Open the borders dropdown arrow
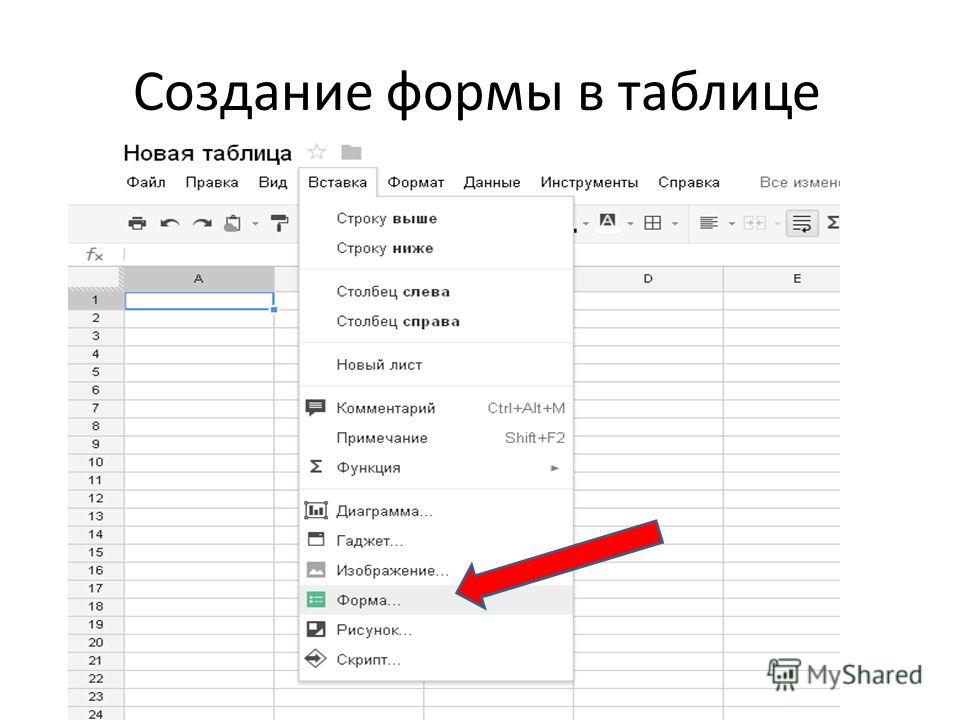 675,224
